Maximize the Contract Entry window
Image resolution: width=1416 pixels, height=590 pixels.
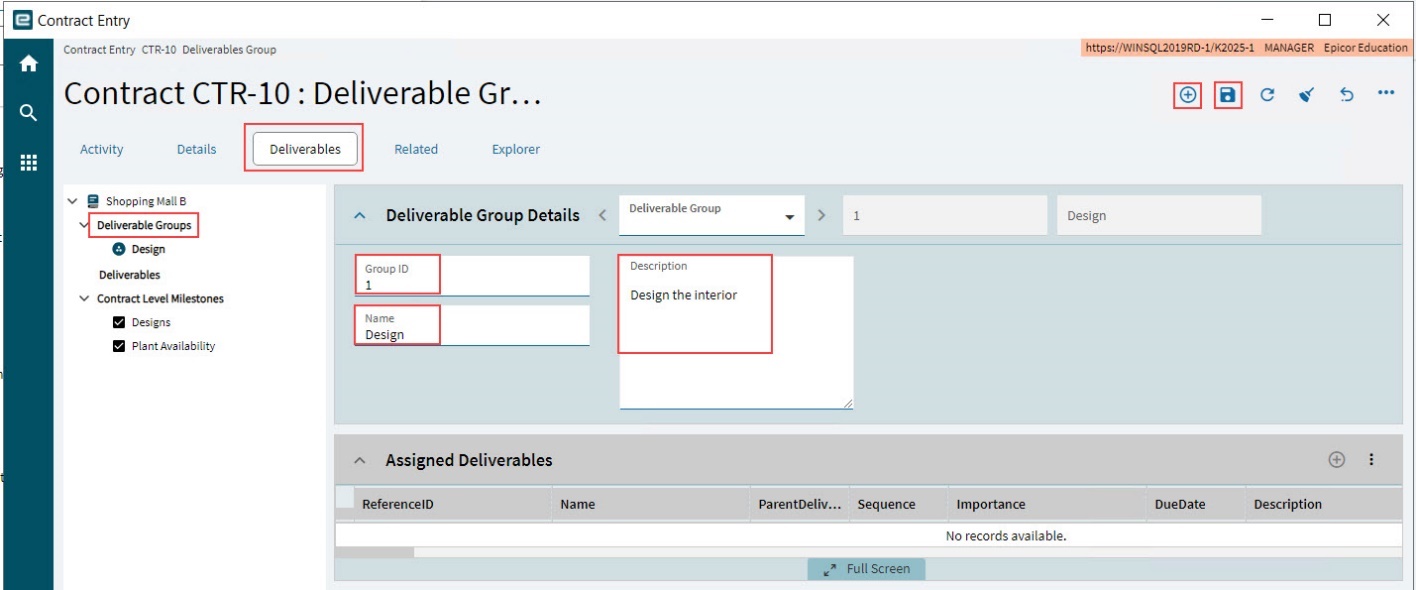coord(1325,20)
